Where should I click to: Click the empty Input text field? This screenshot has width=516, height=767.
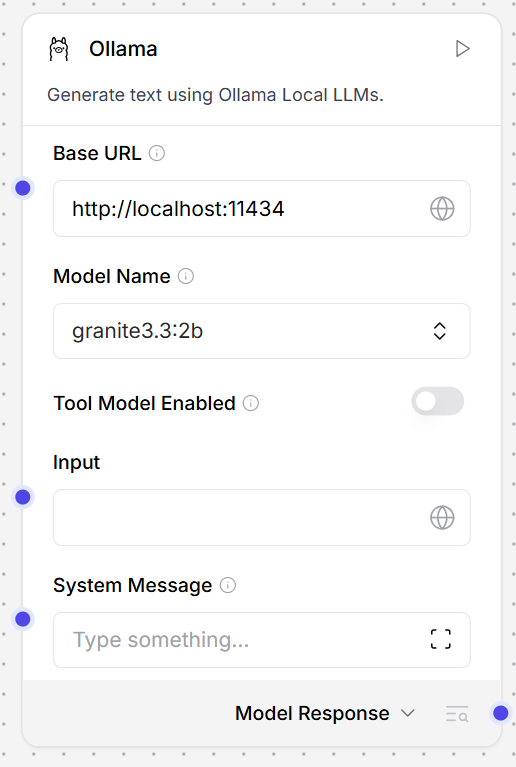[262, 518]
